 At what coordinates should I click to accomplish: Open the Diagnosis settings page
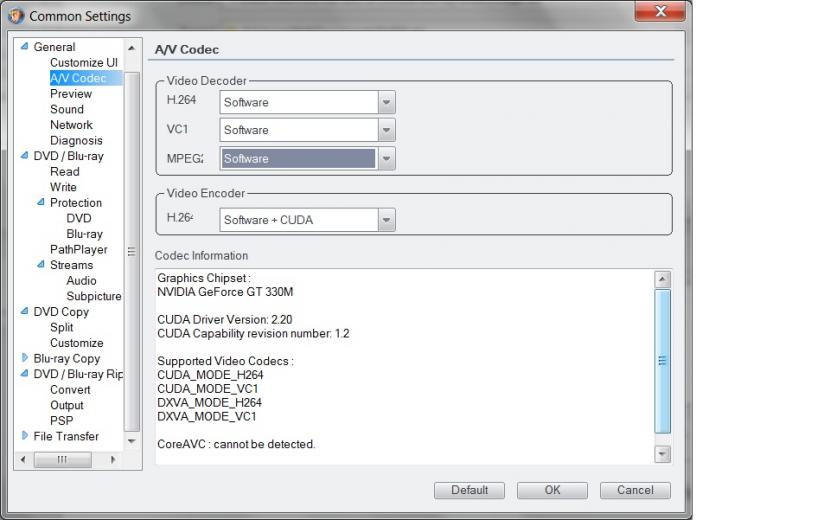point(76,140)
